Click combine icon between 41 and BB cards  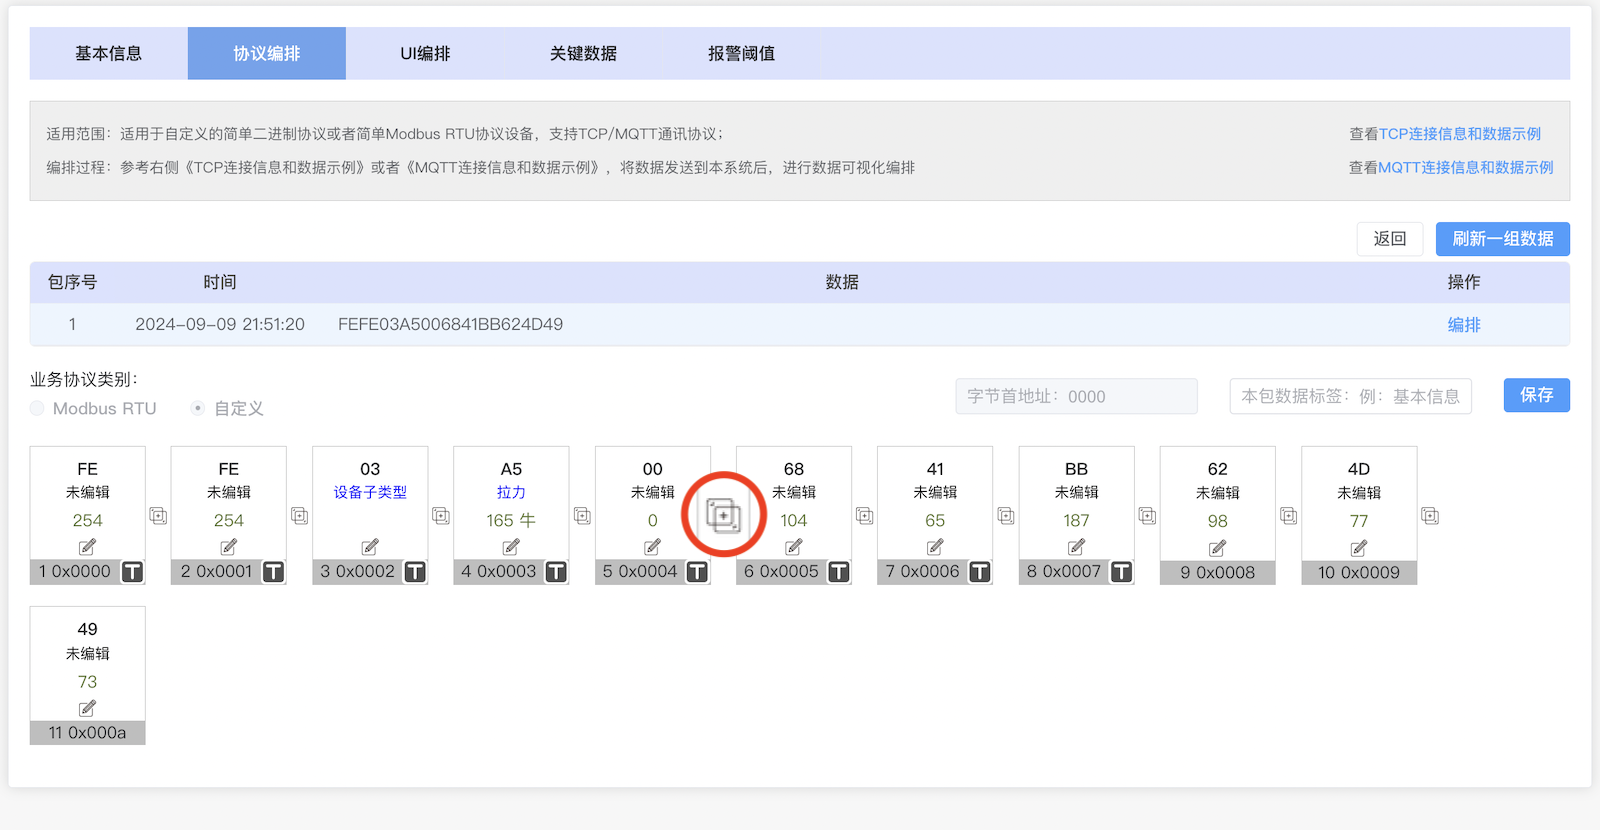coord(1006,516)
